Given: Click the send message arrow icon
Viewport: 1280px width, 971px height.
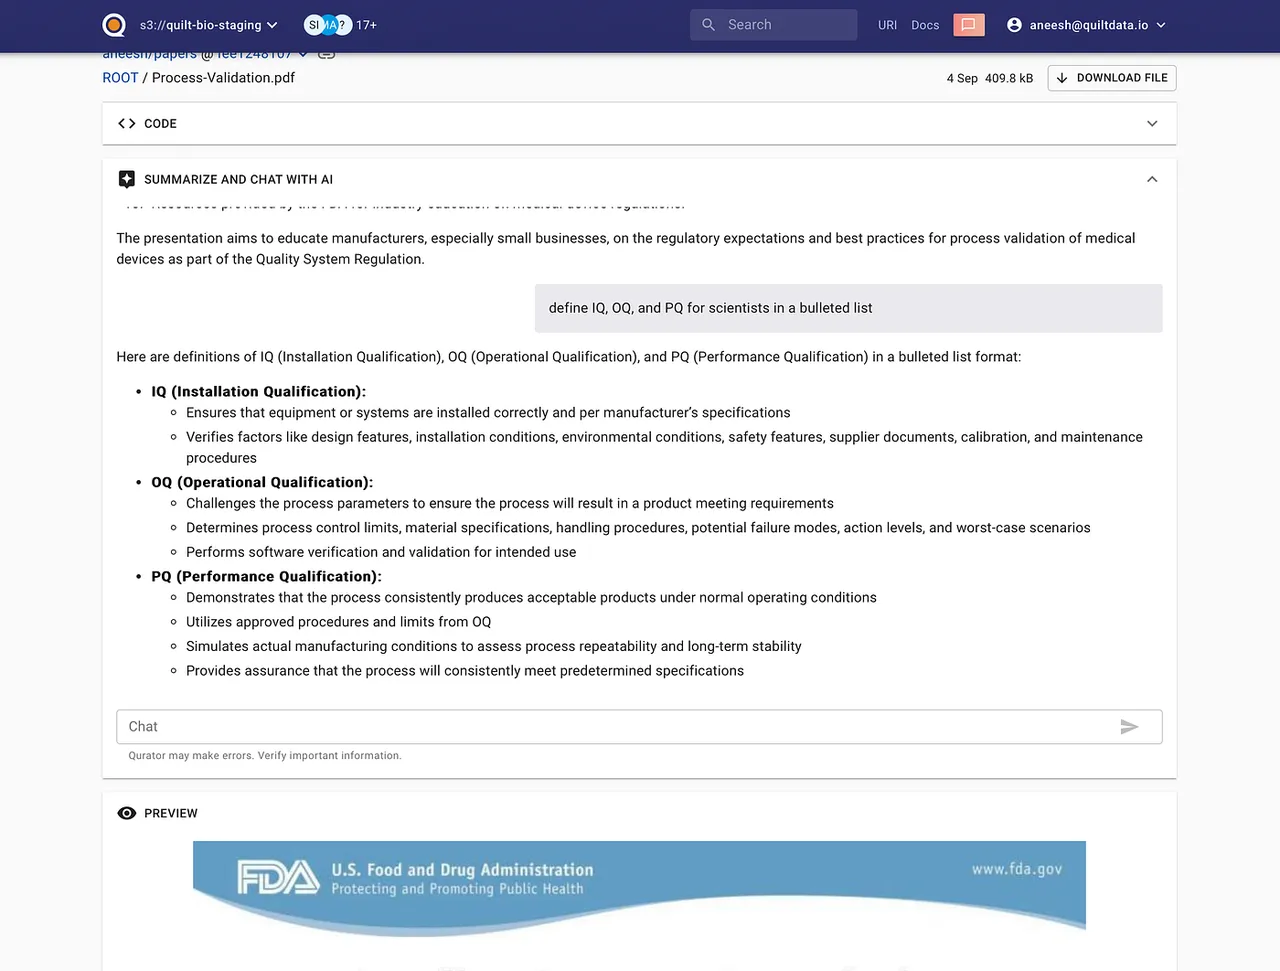Looking at the screenshot, I should [x=1129, y=727].
